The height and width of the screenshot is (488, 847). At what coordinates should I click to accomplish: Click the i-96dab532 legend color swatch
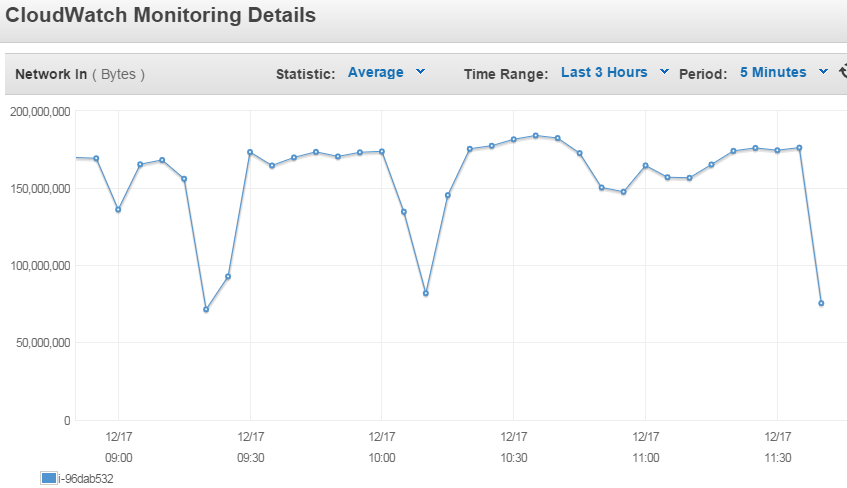(x=49, y=478)
